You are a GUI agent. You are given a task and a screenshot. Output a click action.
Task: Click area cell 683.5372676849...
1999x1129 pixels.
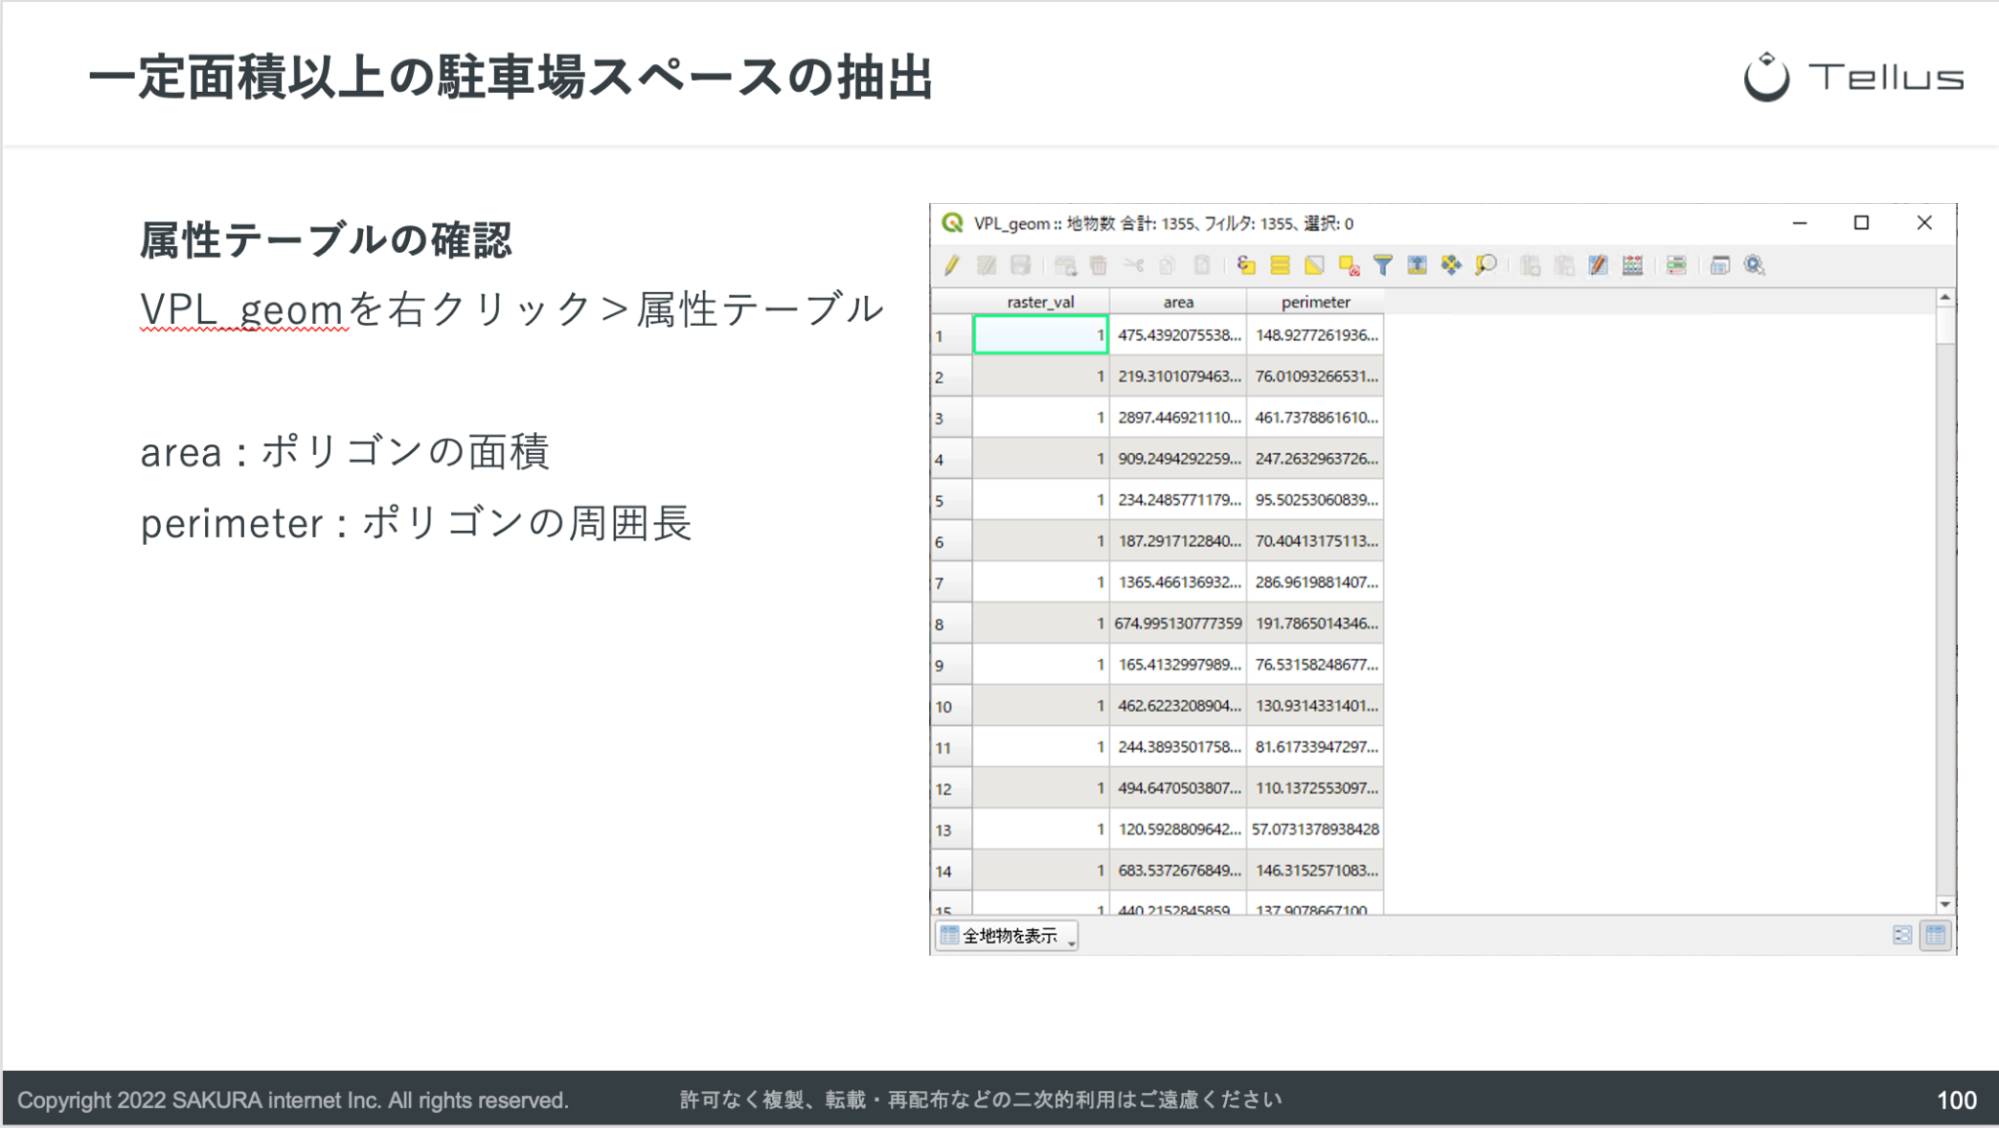[x=1178, y=870]
